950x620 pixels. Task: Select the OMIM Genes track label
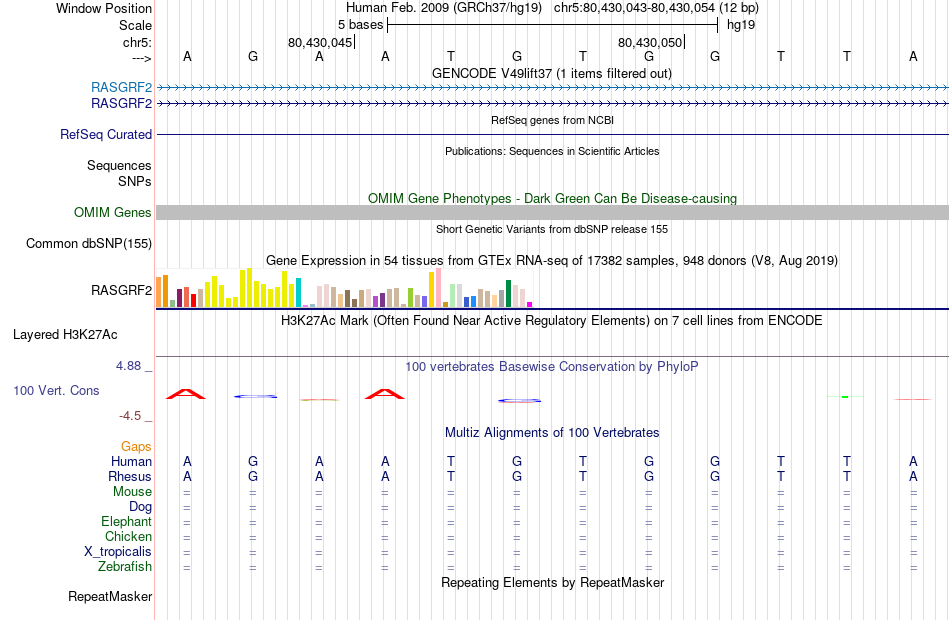pyautogui.click(x=112, y=213)
